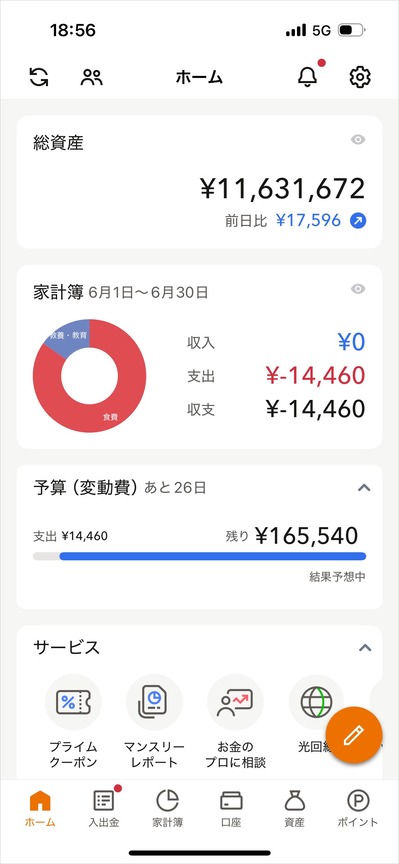
Task: Open the 光回線 globe icon
Action: pyautogui.click(x=316, y=703)
